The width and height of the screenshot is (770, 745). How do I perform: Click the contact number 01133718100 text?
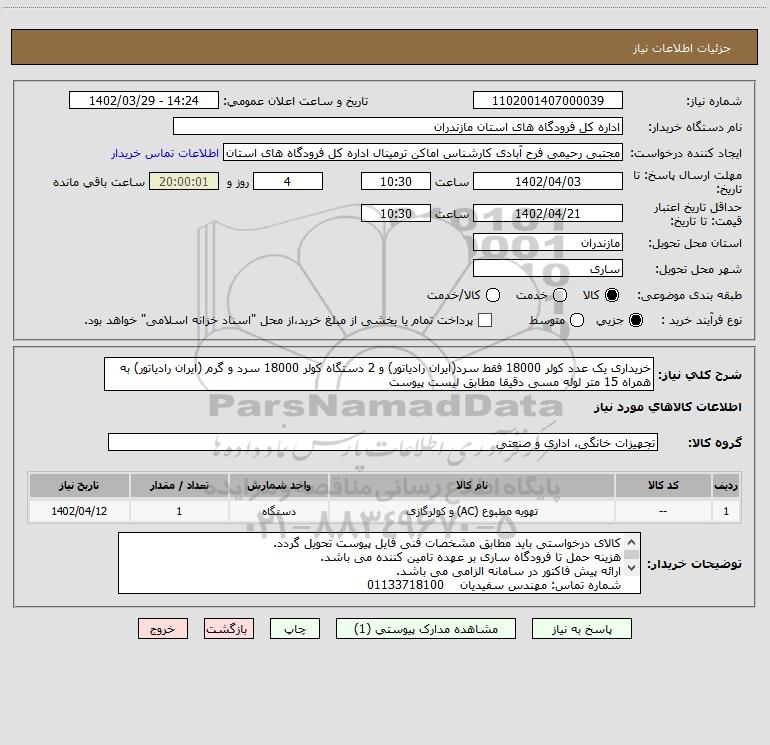[x=405, y=585]
